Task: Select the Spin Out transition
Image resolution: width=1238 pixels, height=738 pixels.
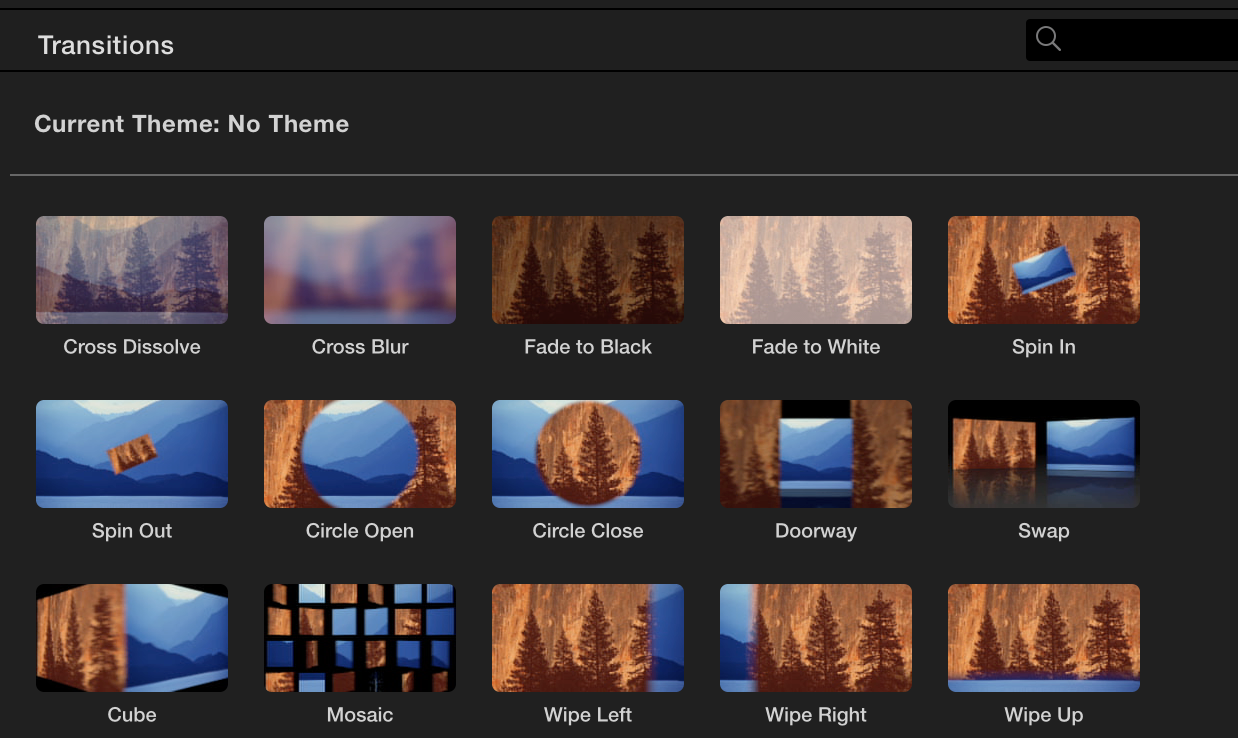Action: pos(132,454)
